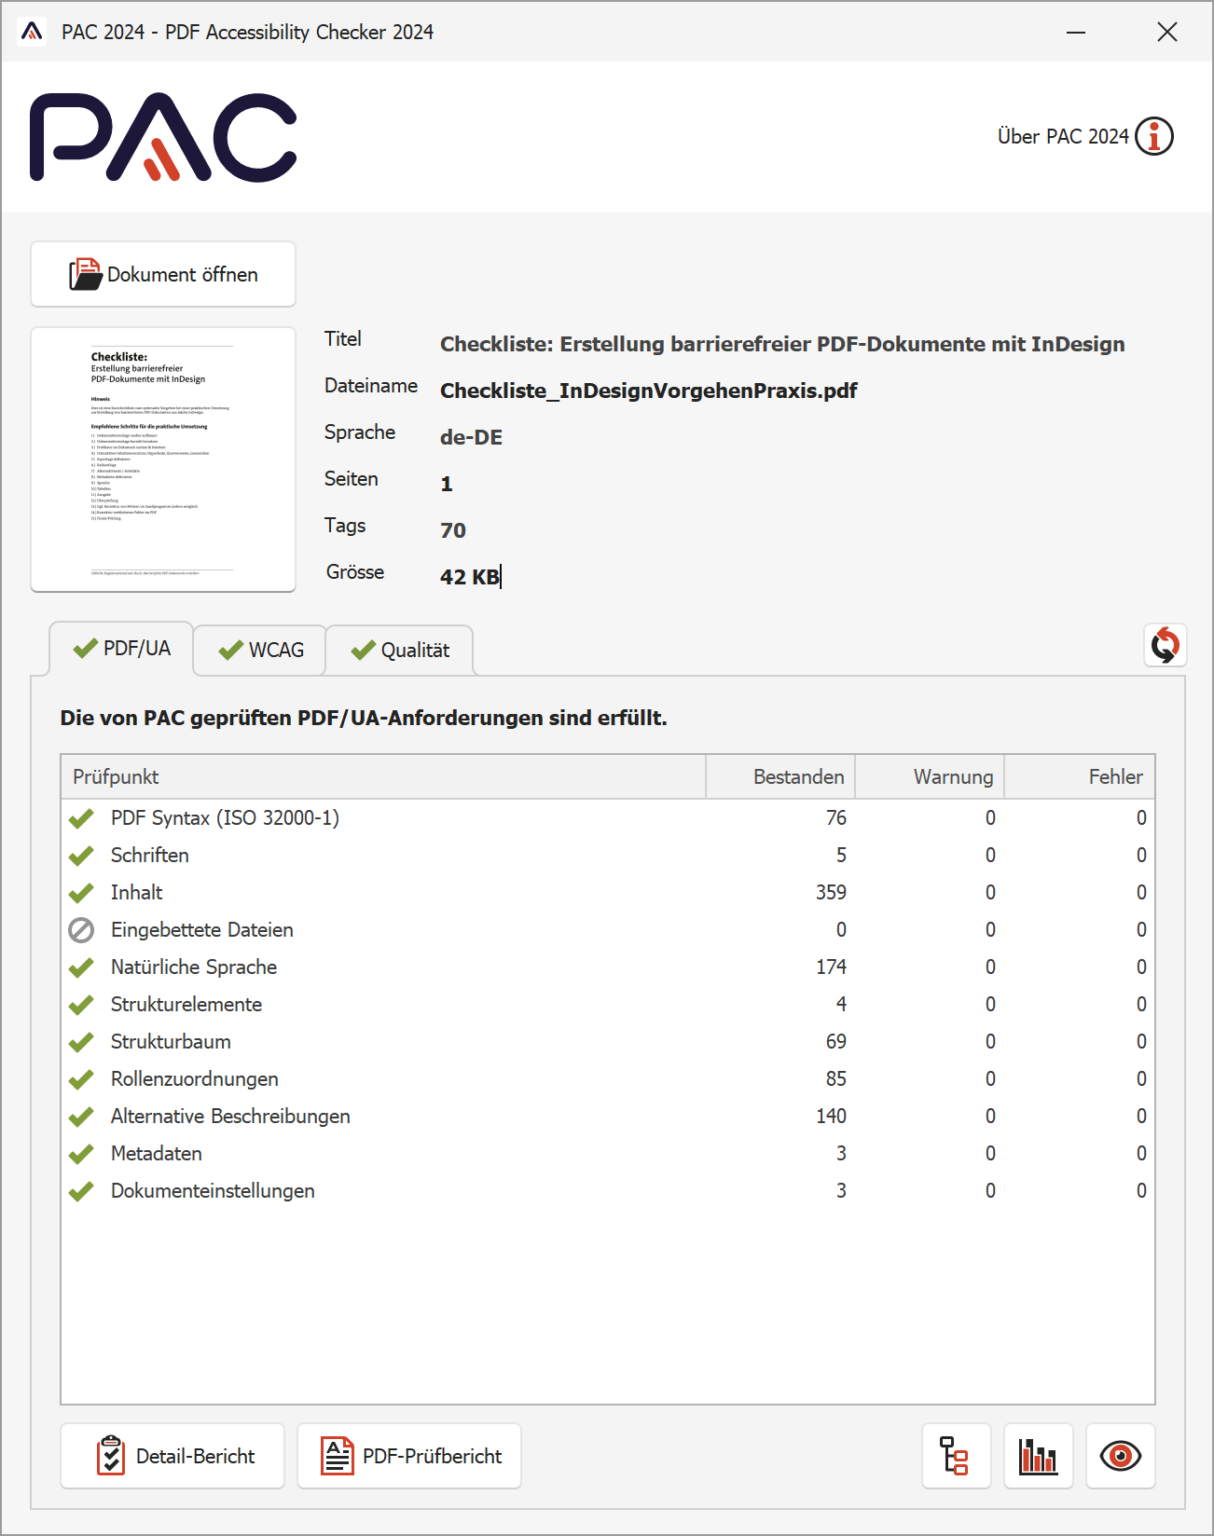Image resolution: width=1214 pixels, height=1536 pixels.
Task: Click the Dokument öffnen button
Action: (x=163, y=274)
